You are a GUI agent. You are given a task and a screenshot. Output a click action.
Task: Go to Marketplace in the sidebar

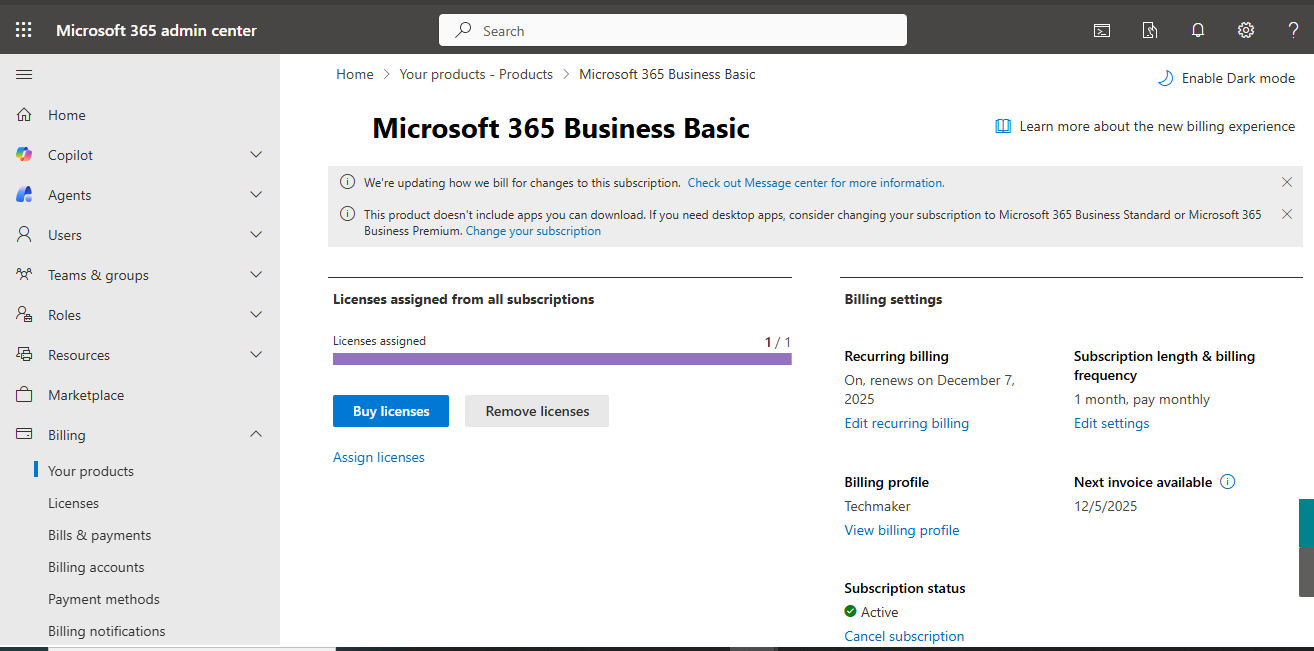pyautogui.click(x=86, y=395)
